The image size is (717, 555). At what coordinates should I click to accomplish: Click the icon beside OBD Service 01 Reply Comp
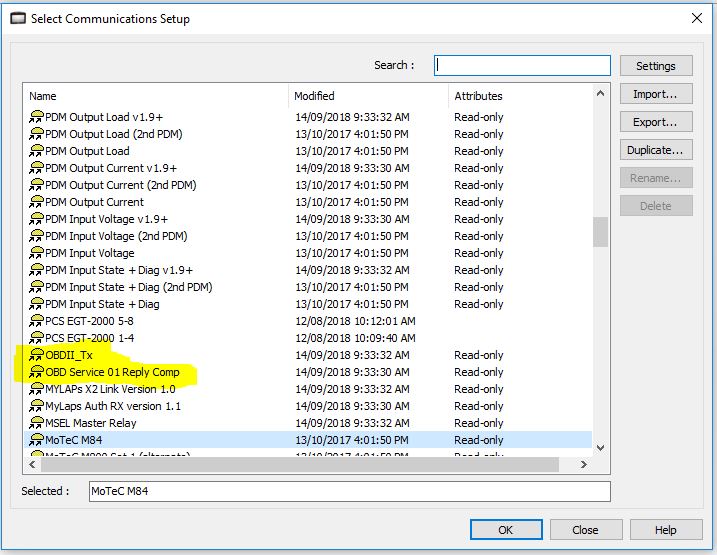point(37,372)
